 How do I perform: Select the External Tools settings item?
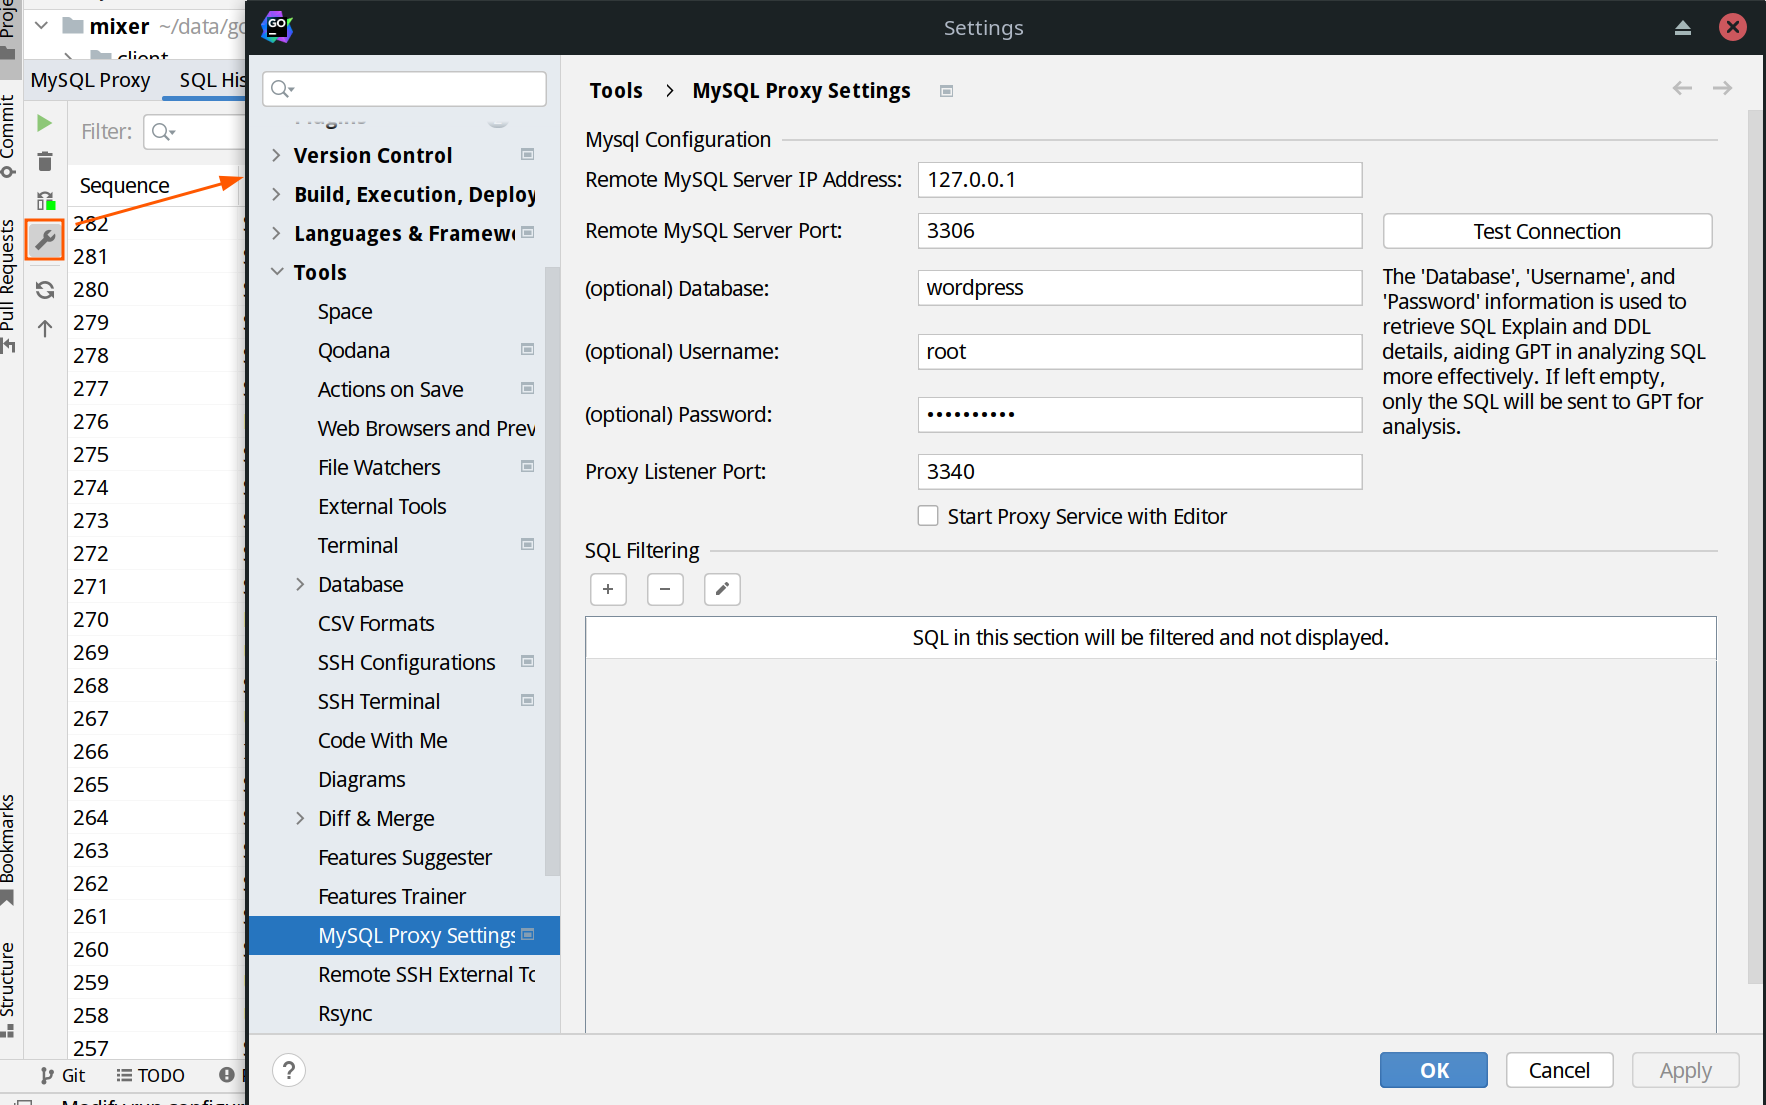tap(382, 506)
